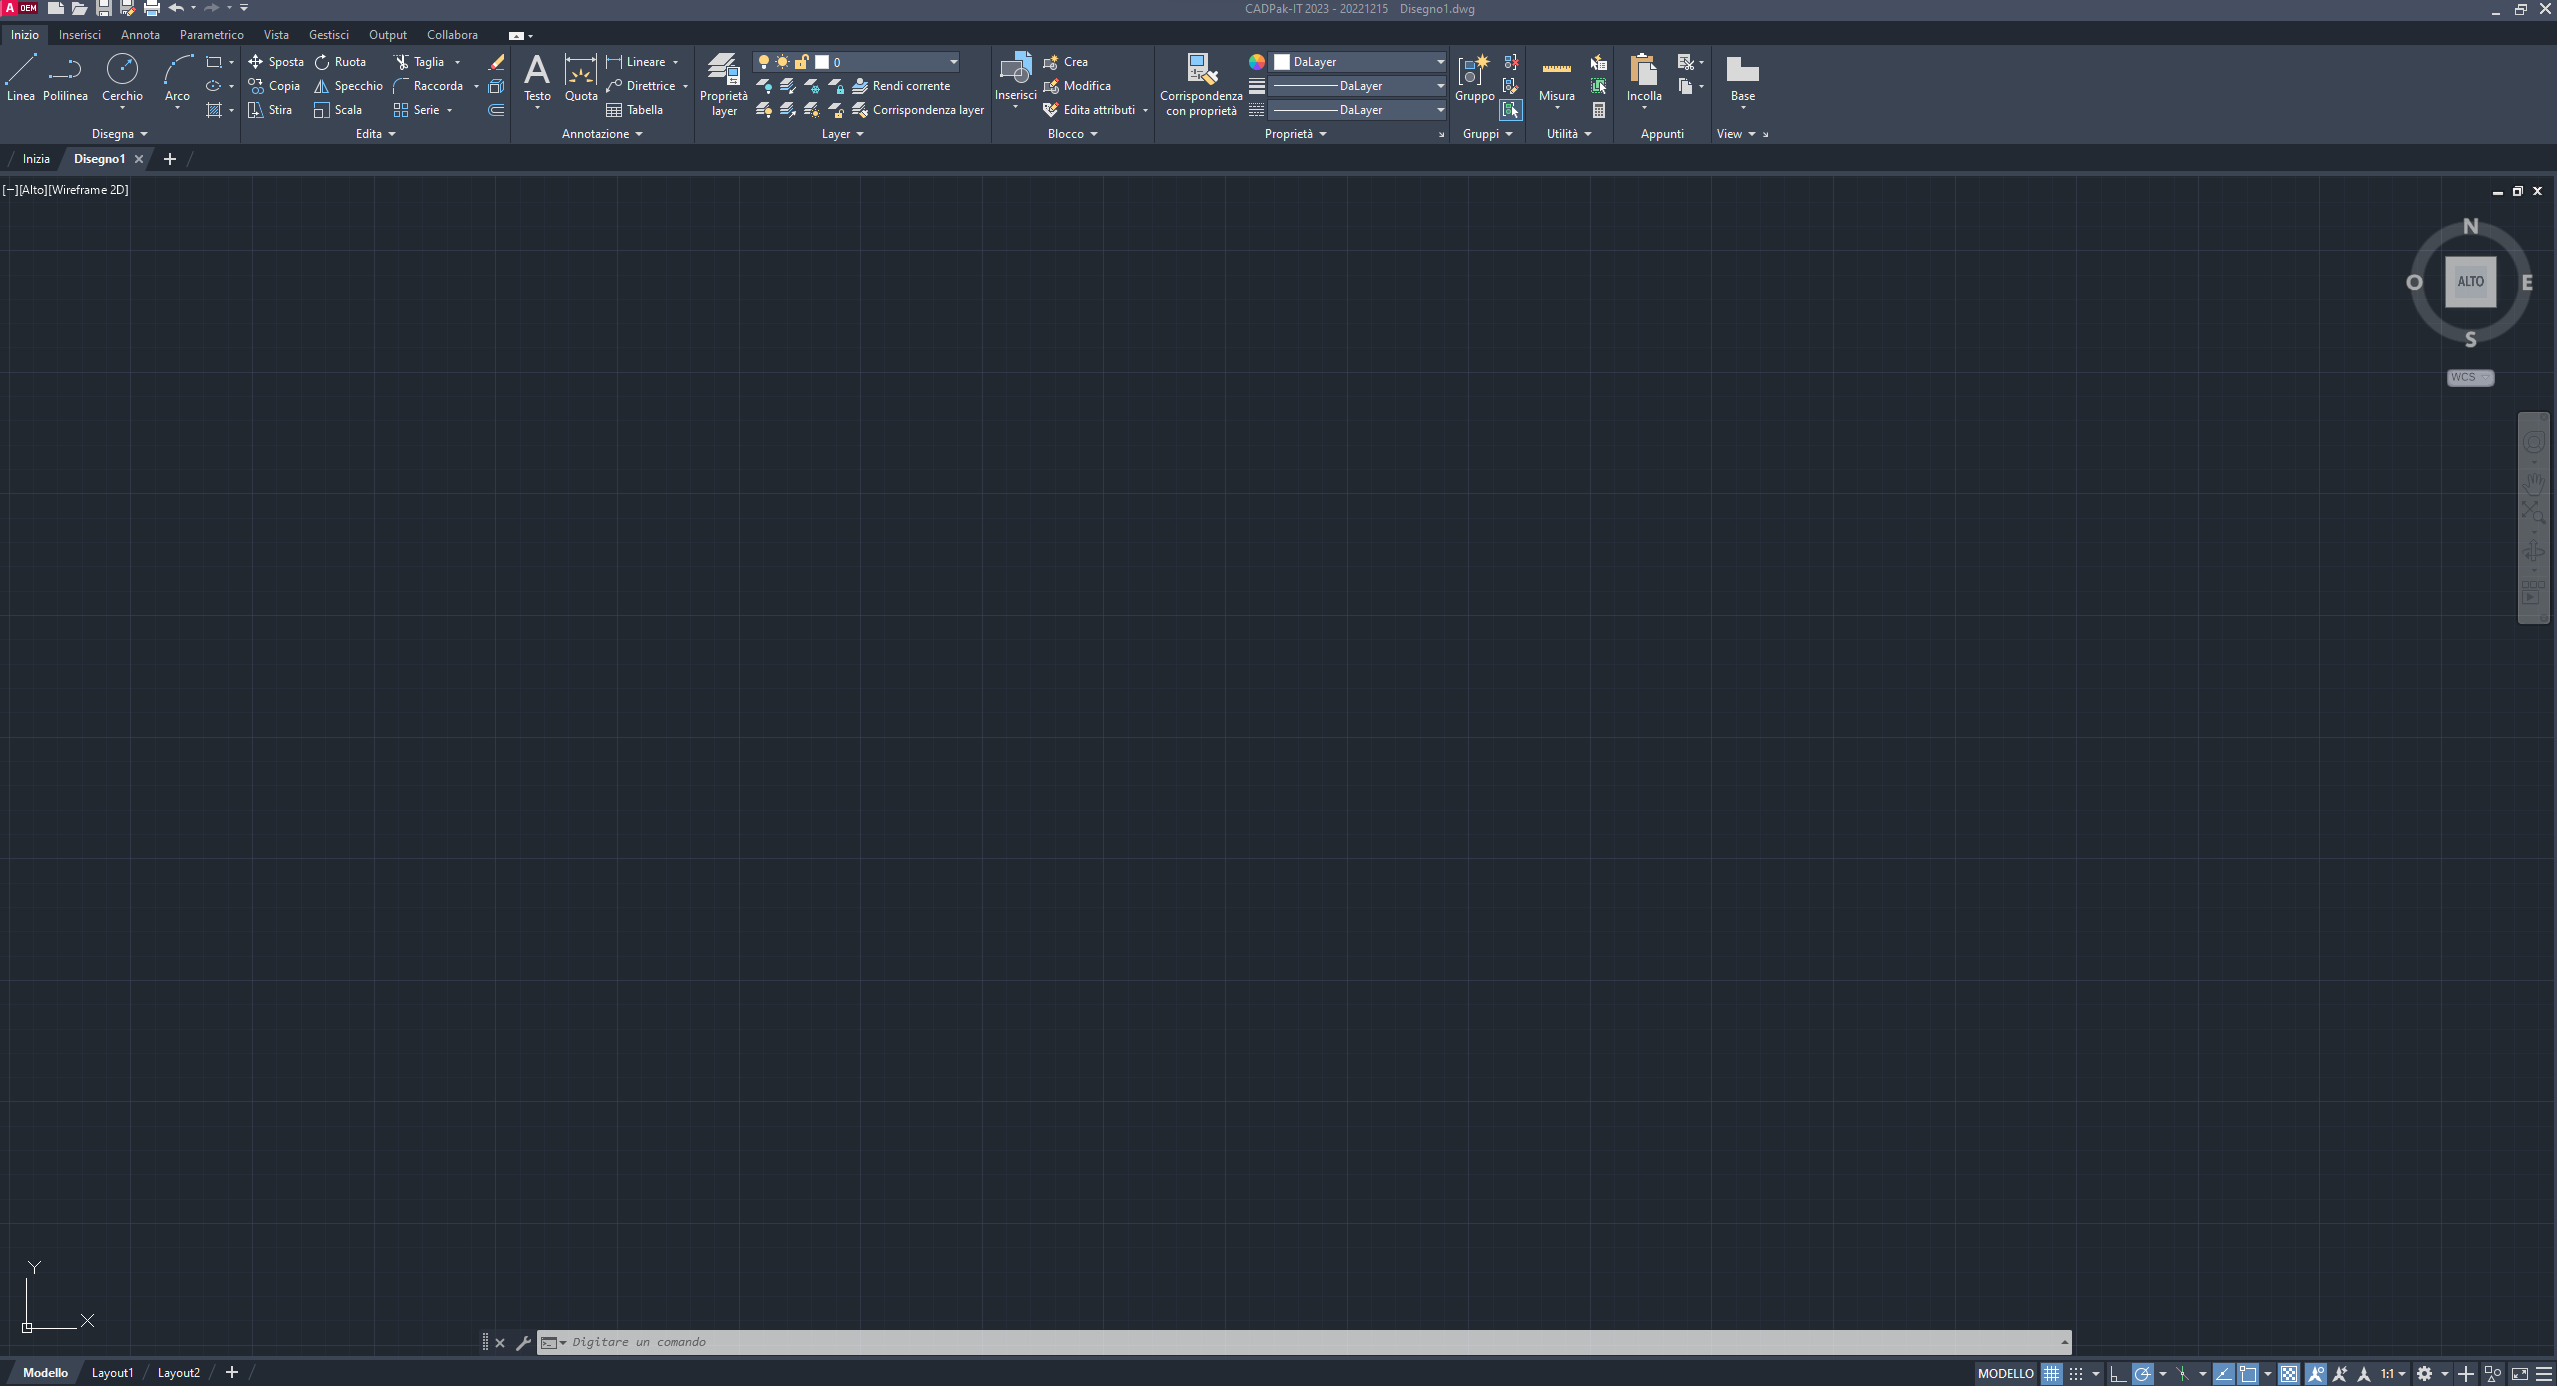This screenshot has height=1386, width=2557.
Task: Click the Copia copy tool
Action: (274, 86)
